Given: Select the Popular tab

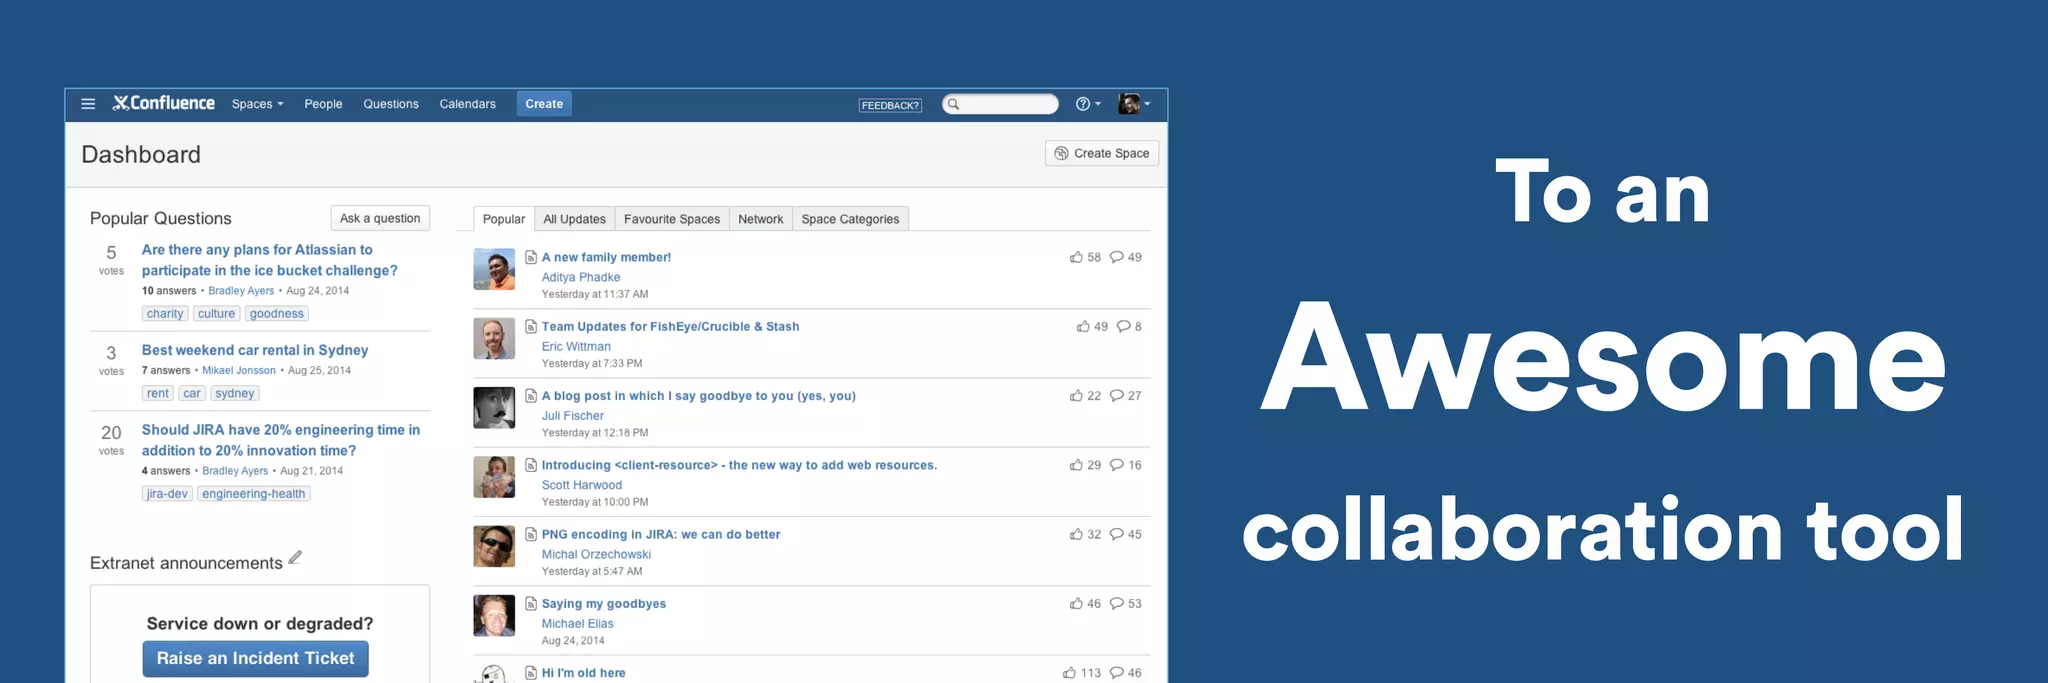Looking at the screenshot, I should (504, 219).
